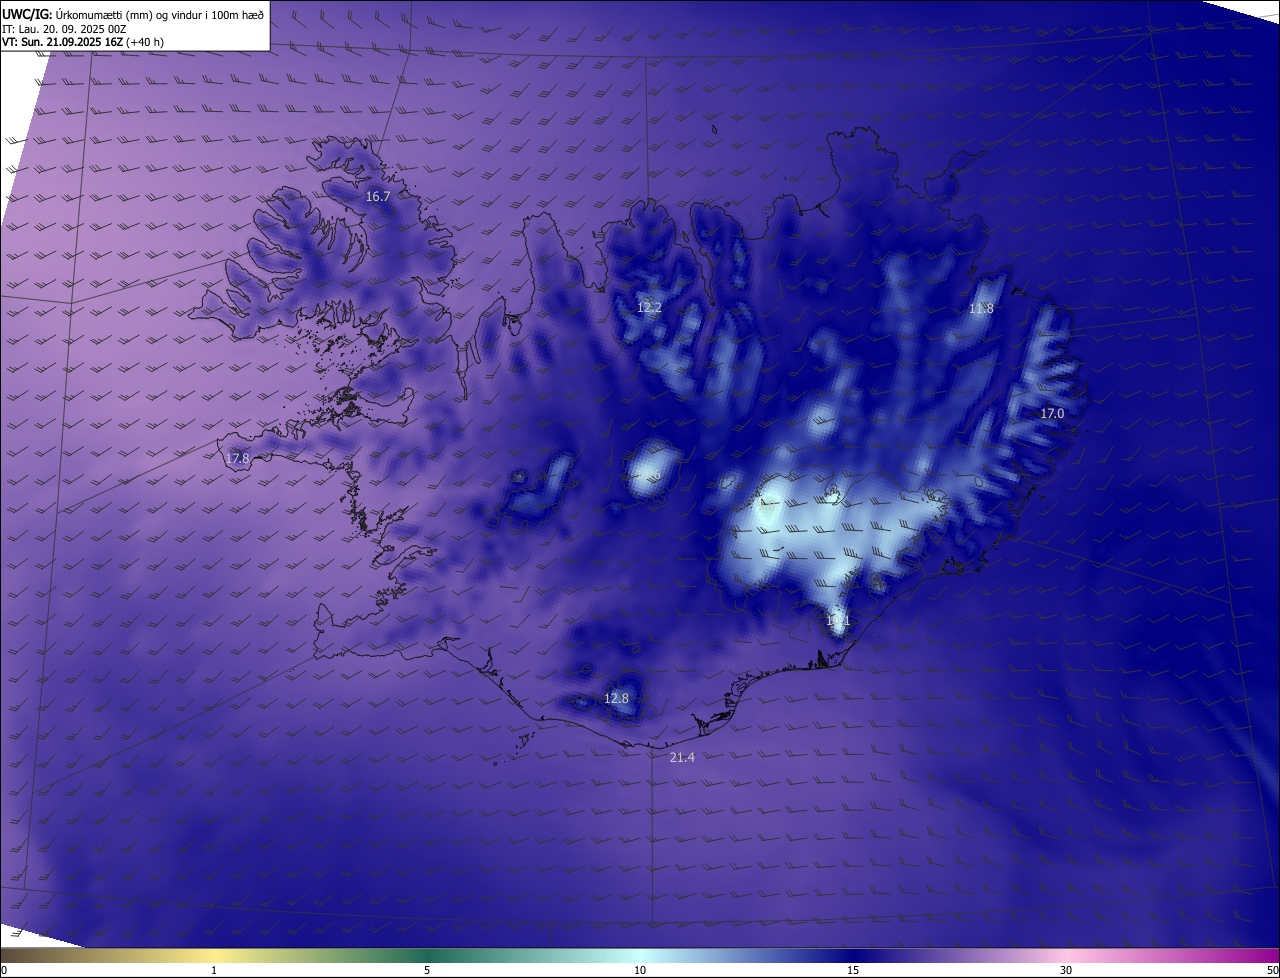This screenshot has height=978, width=1280.
Task: Click the 'VT: Sun. 21.09.2025 16Z (+40 h)' line
Action: [83, 42]
